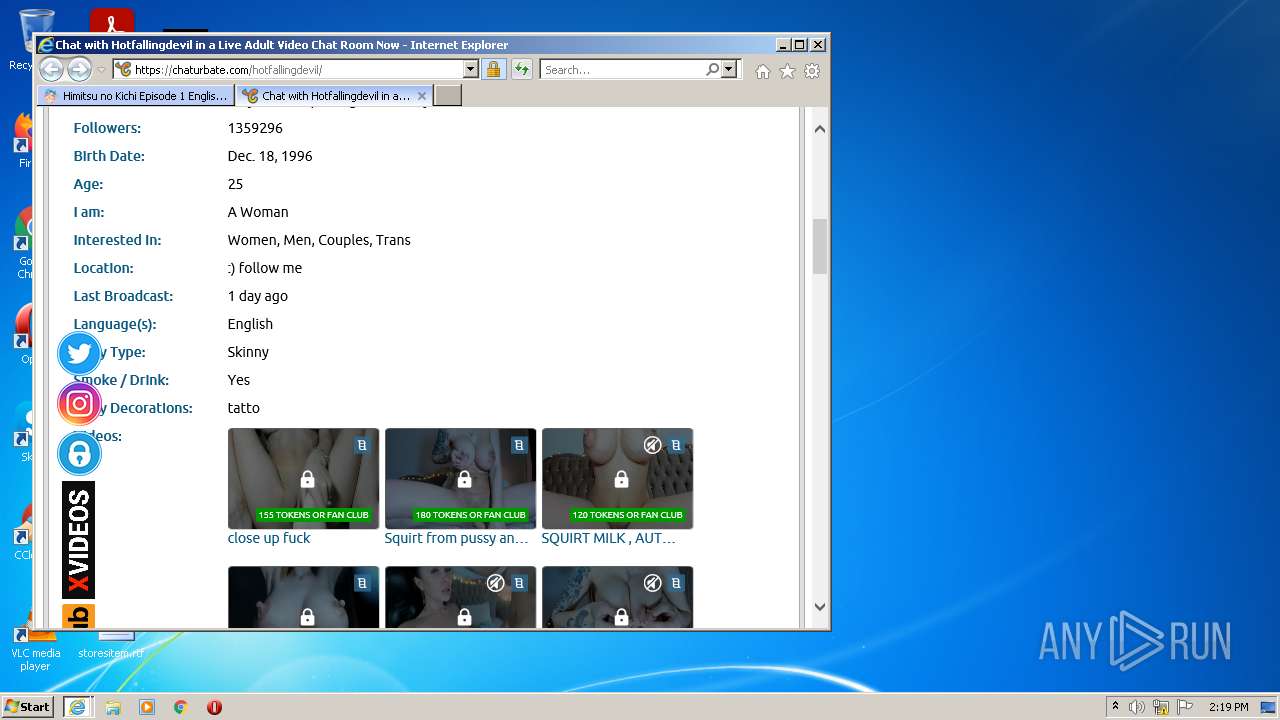Screen dimensions: 1280x720
Task: Click bookmark icon on the 155 tokens thumbnail
Action: coord(362,445)
